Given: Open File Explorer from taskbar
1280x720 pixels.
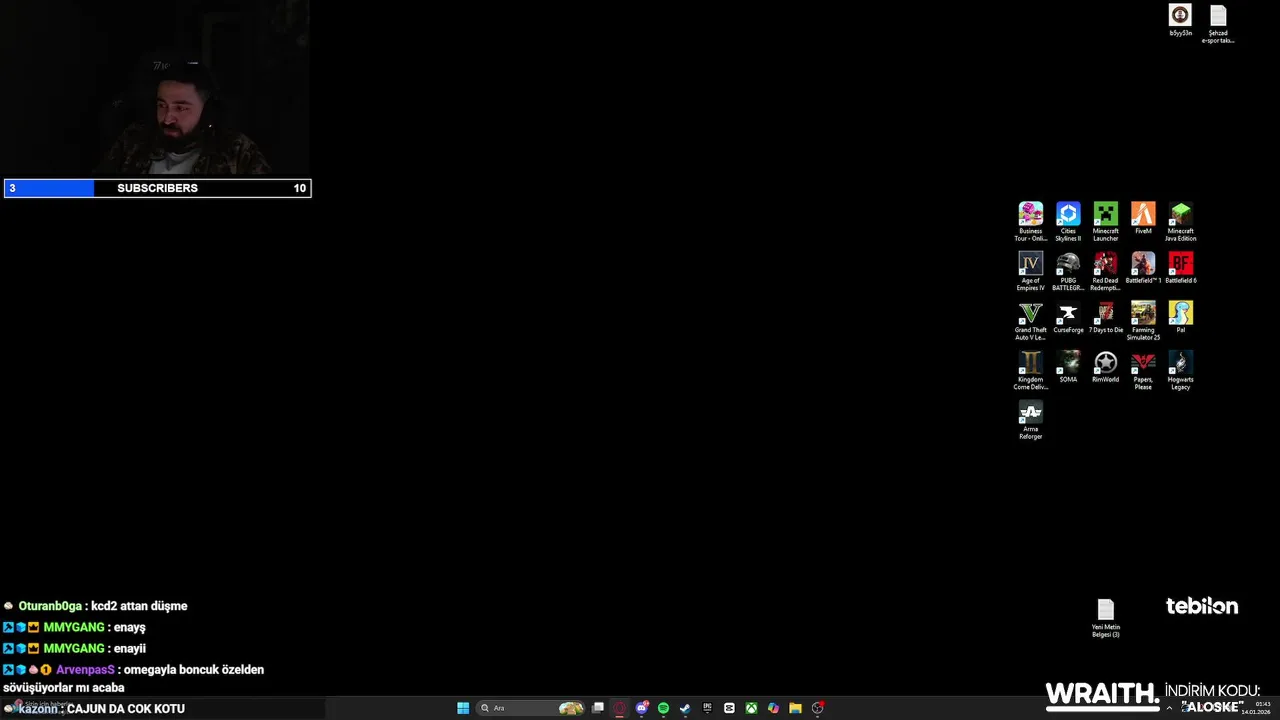Looking at the screenshot, I should click(x=795, y=708).
